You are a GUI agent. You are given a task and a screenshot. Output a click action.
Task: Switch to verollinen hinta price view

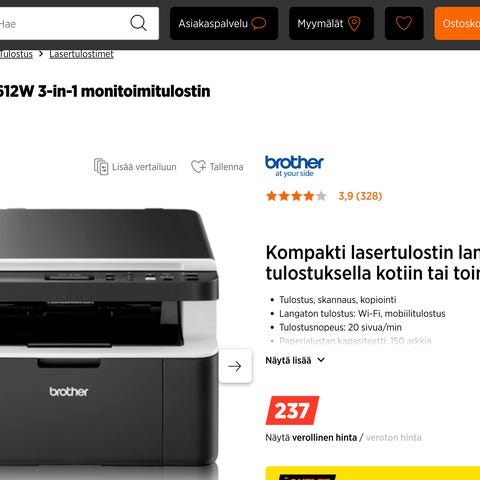pyautogui.click(x=324, y=437)
